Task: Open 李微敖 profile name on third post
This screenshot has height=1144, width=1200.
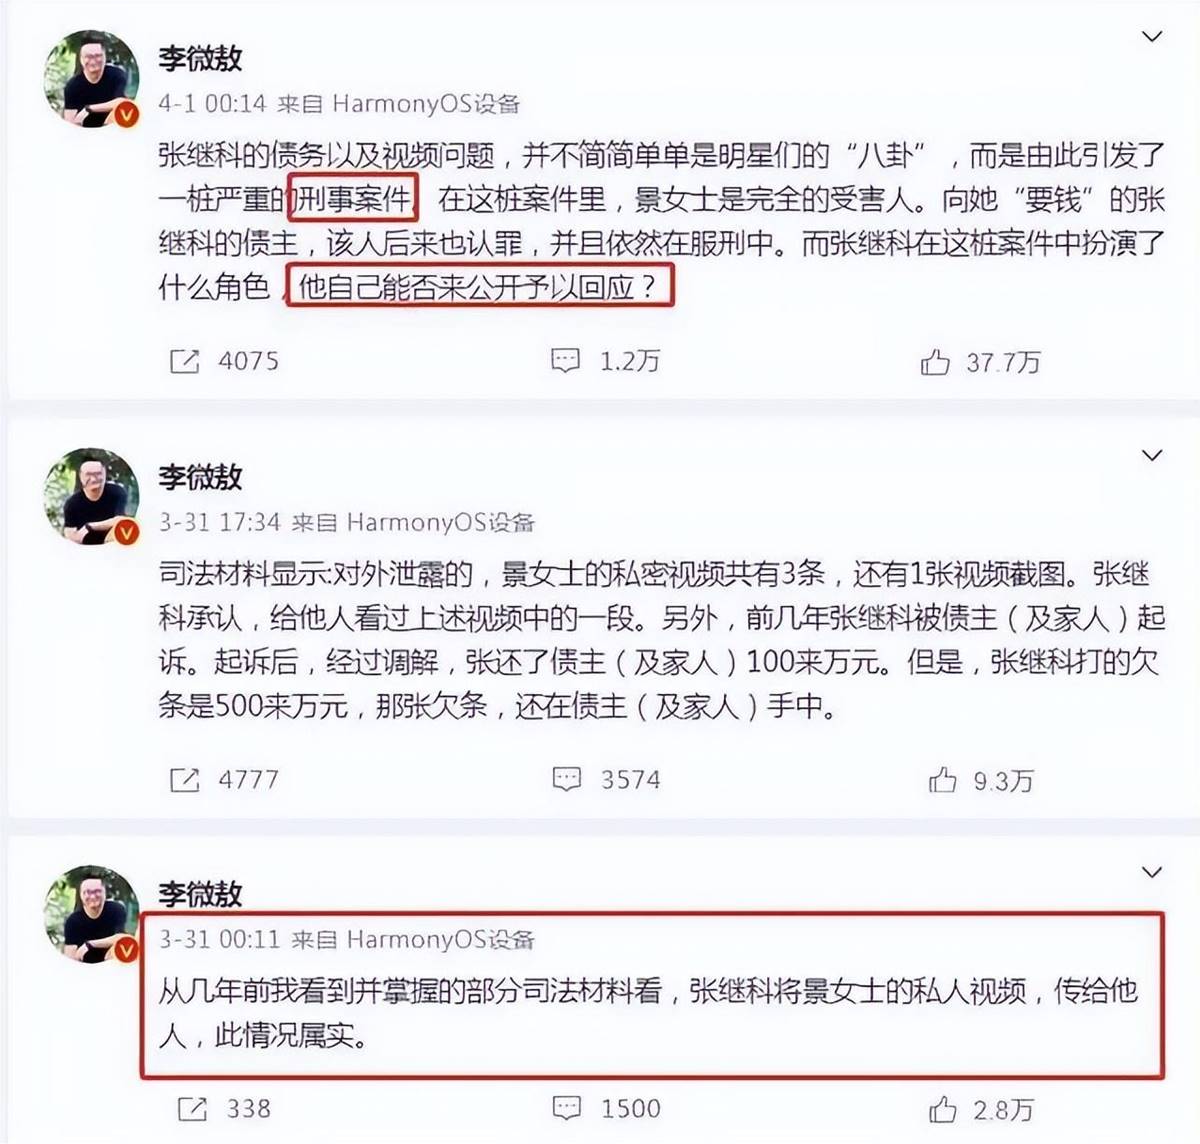Action: click(200, 893)
